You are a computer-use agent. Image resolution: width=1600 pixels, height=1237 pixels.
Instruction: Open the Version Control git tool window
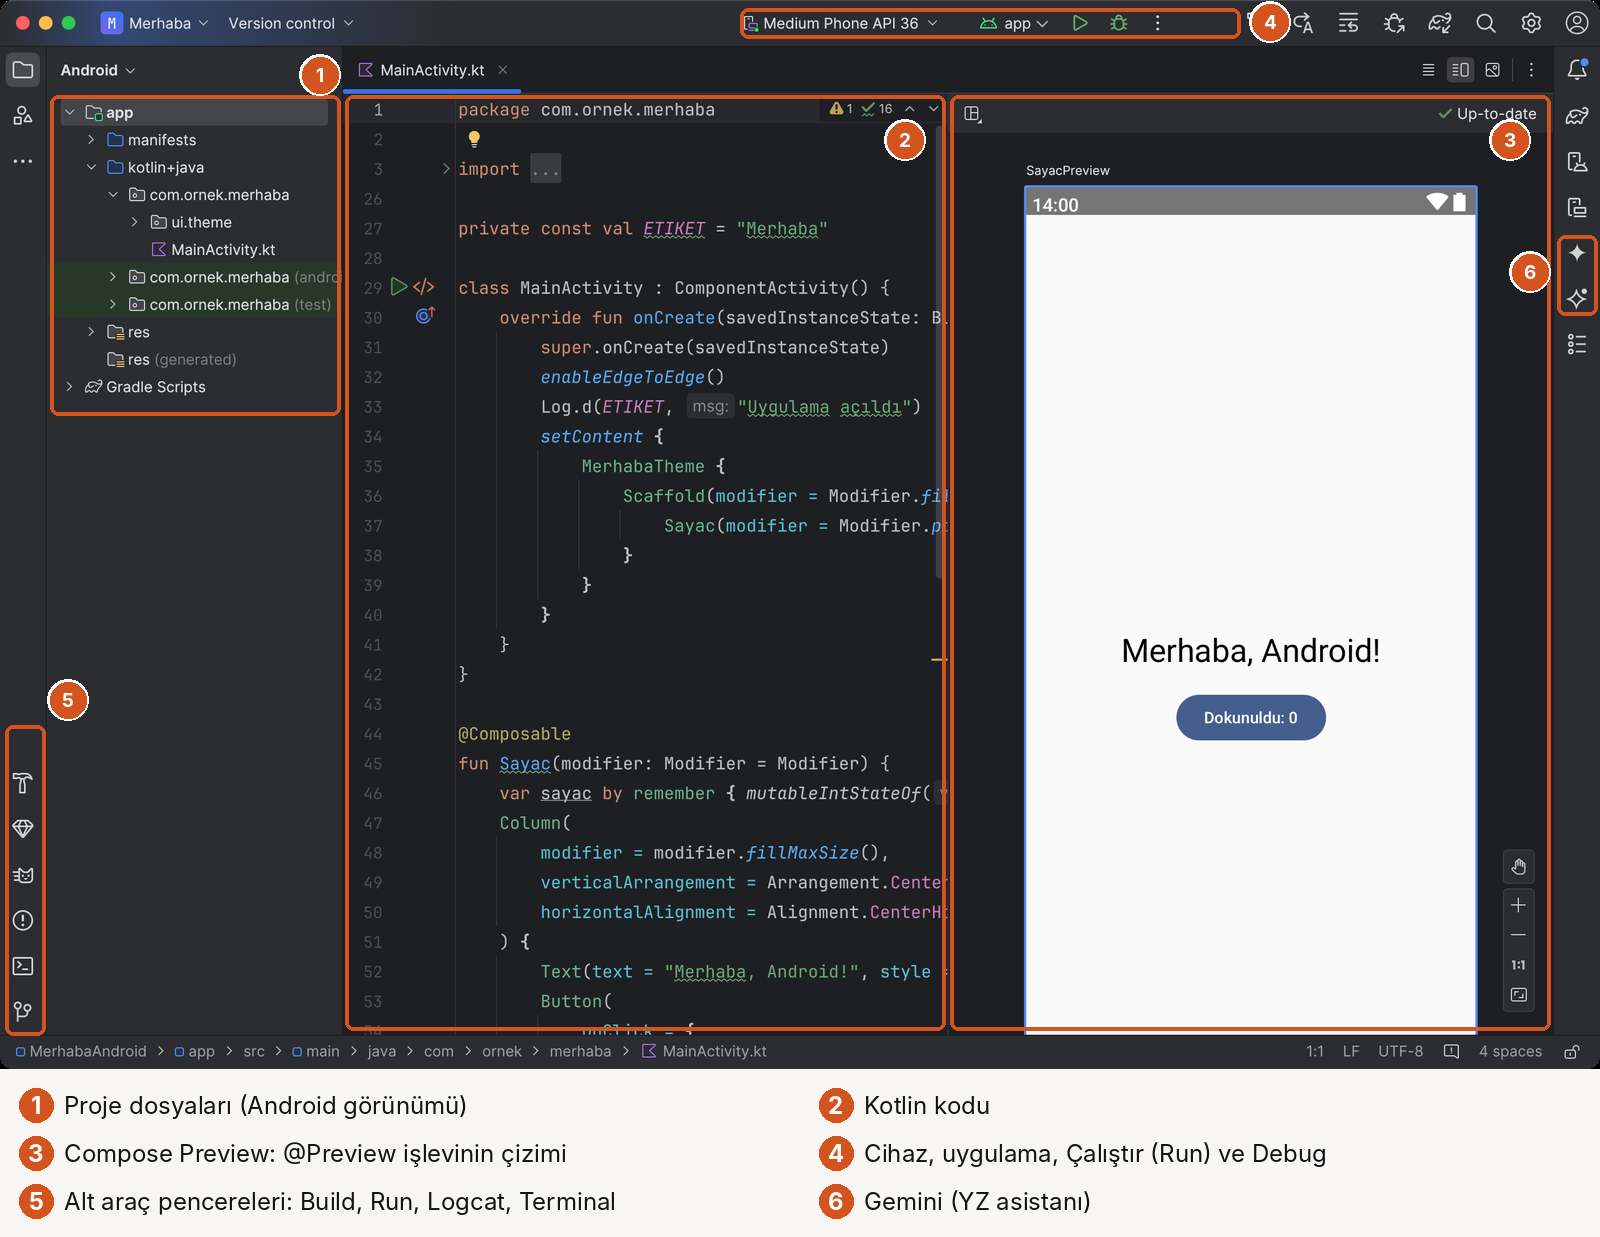click(23, 1011)
